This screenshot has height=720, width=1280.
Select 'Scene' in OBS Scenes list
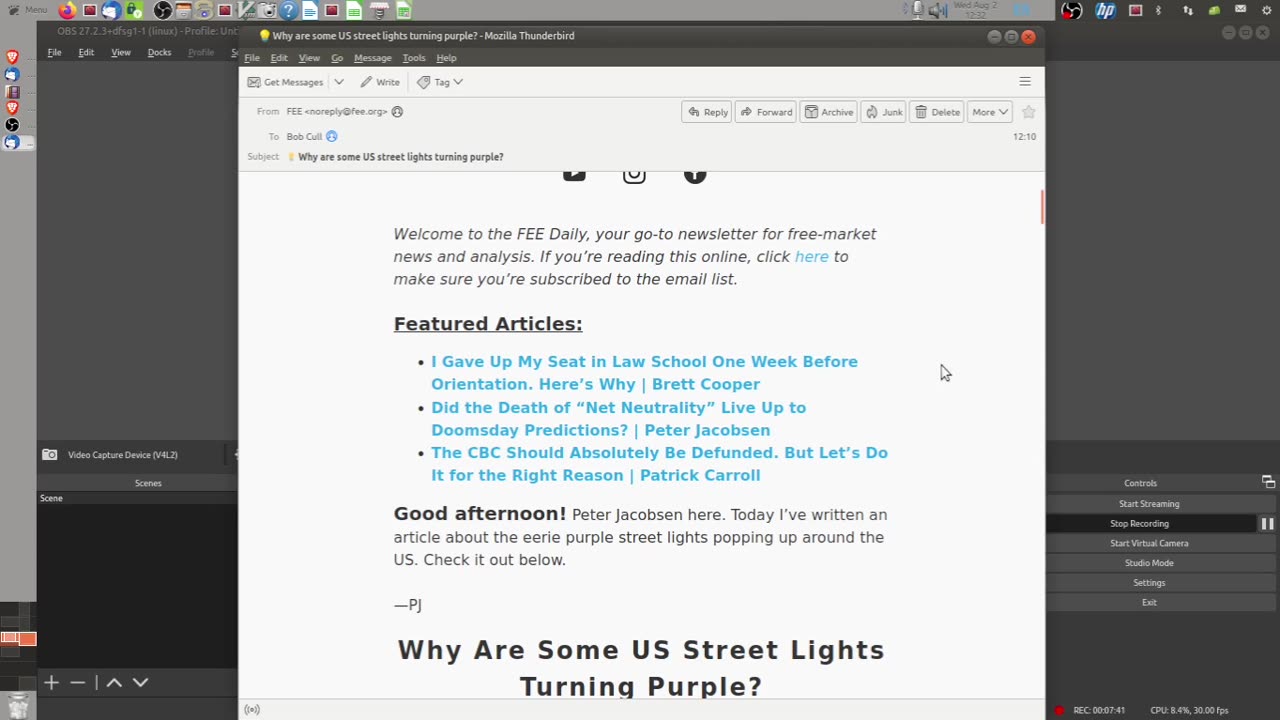click(137, 498)
